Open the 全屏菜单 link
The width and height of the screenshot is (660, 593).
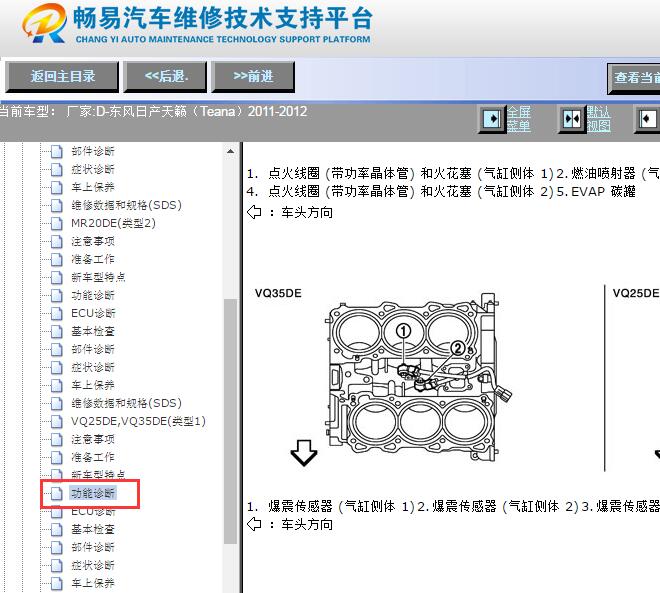[x=519, y=119]
